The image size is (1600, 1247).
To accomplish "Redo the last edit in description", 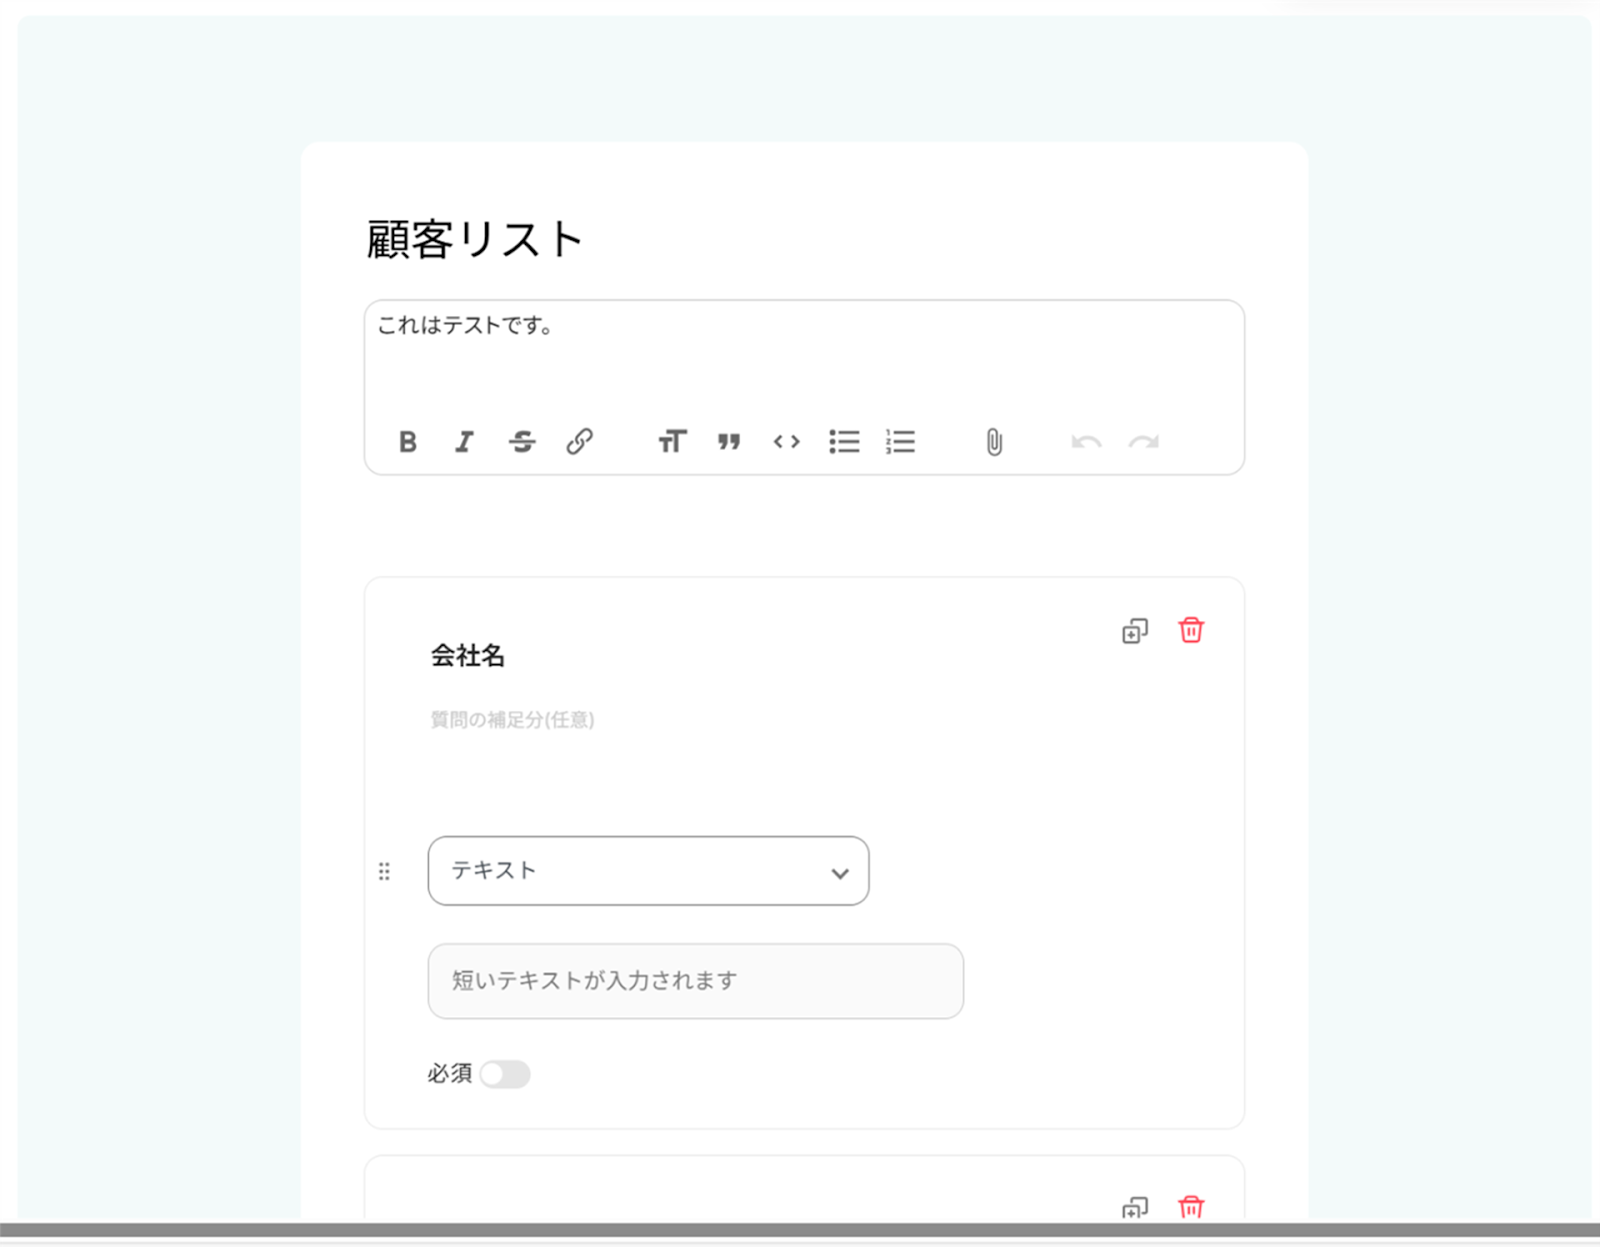I will (1144, 442).
